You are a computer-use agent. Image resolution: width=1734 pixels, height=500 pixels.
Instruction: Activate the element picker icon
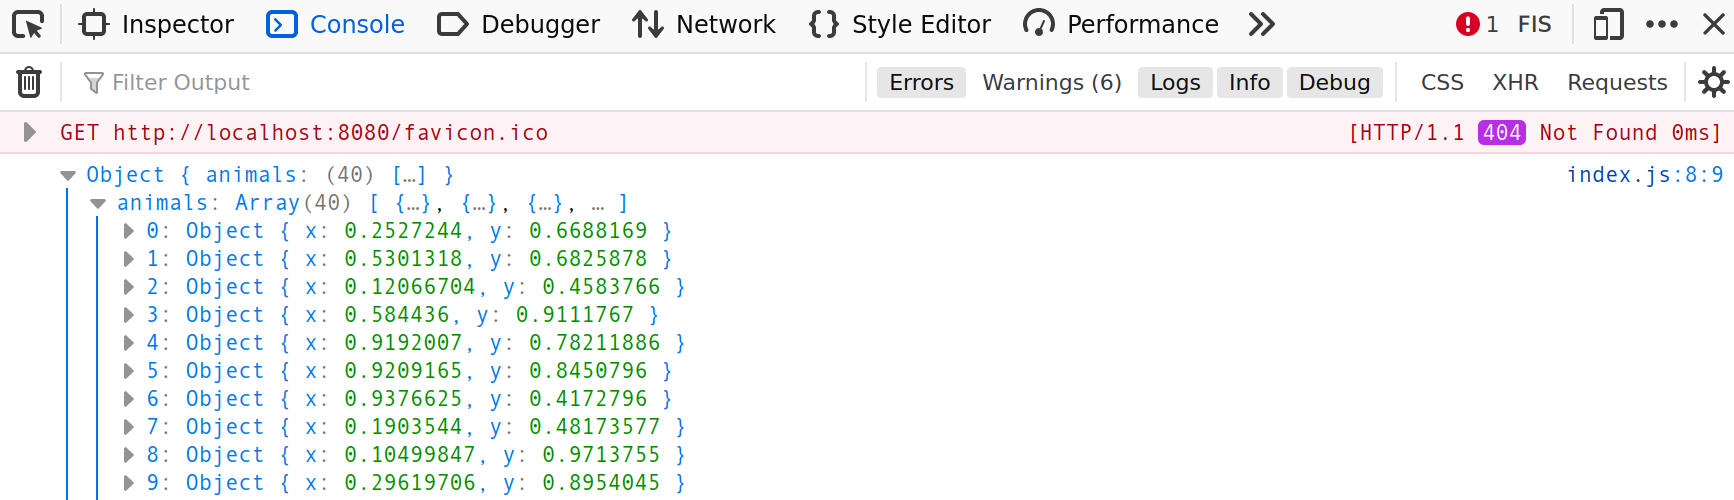click(28, 24)
